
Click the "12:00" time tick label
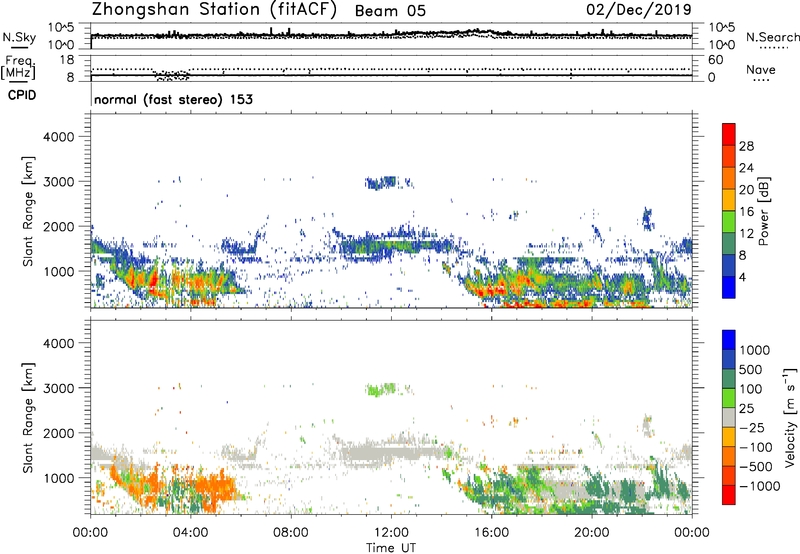click(x=391, y=533)
